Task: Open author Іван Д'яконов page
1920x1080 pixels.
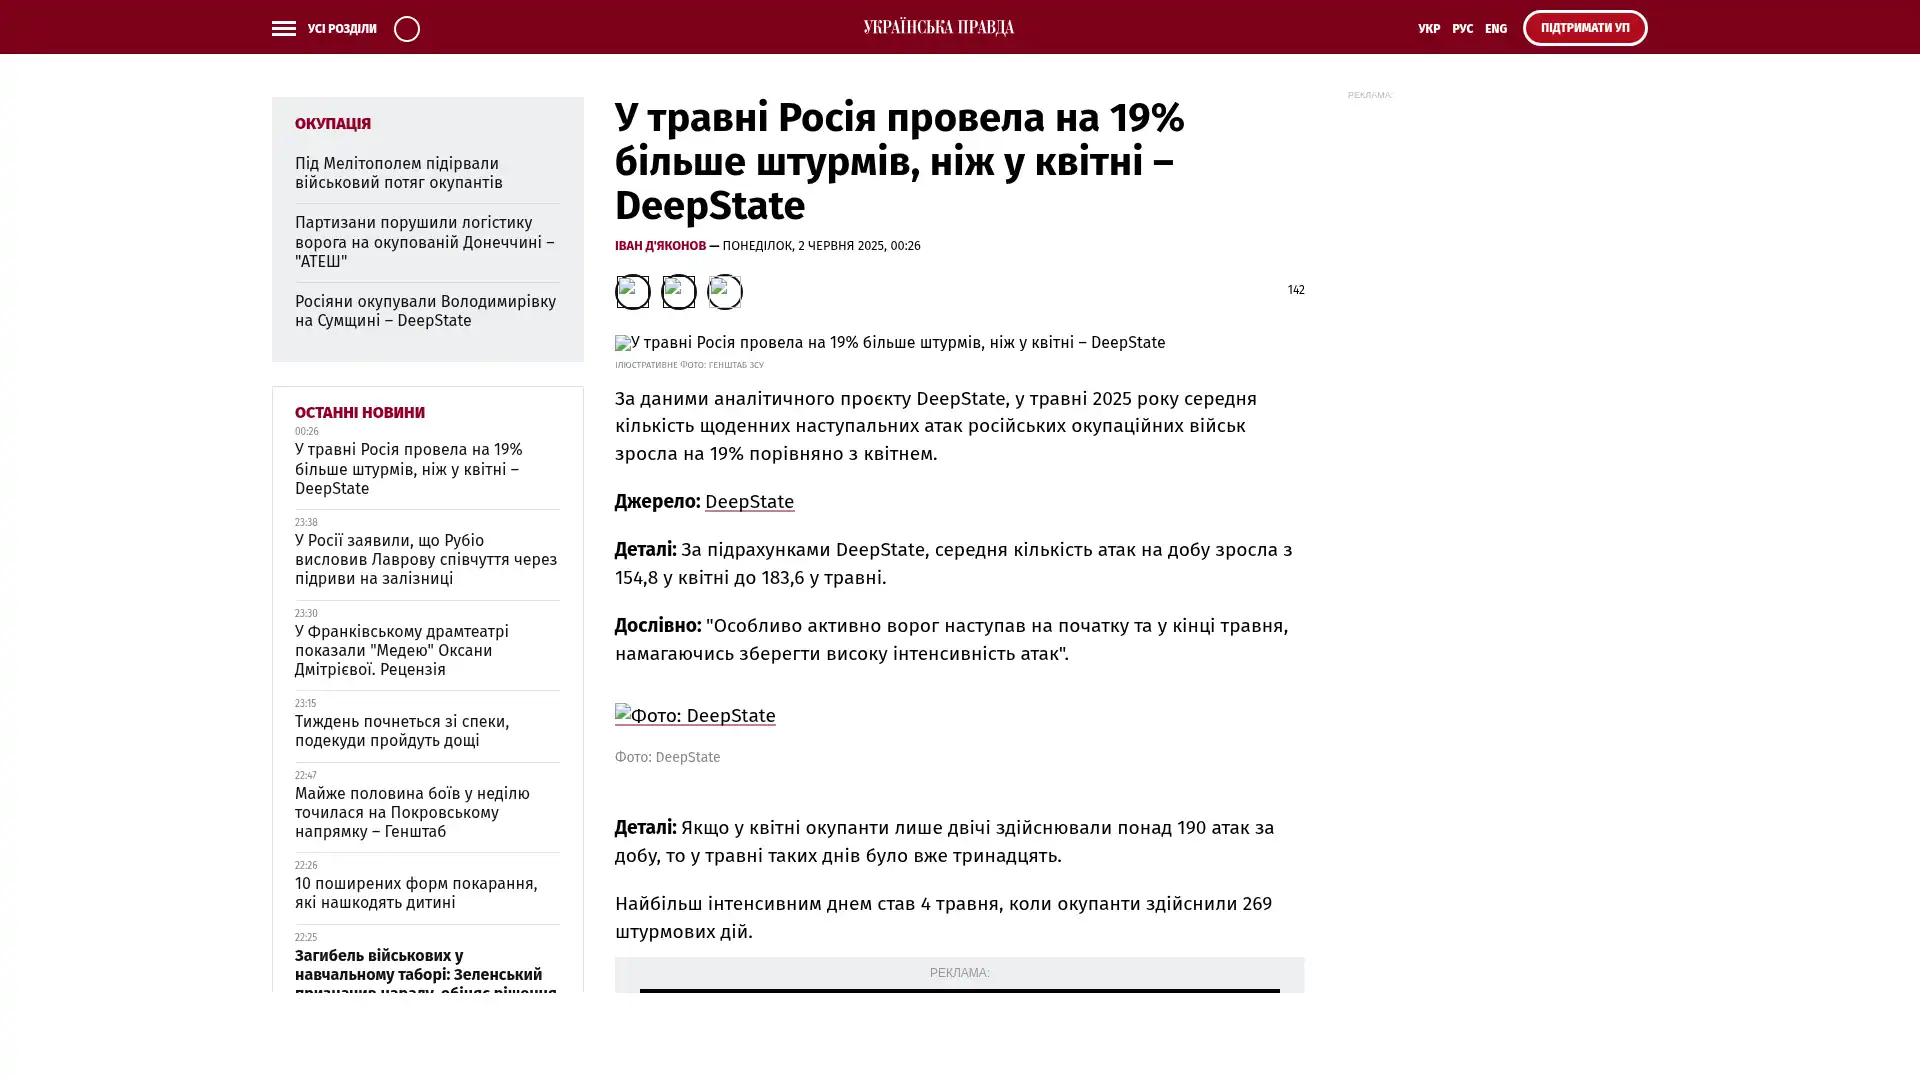Action: [660, 246]
